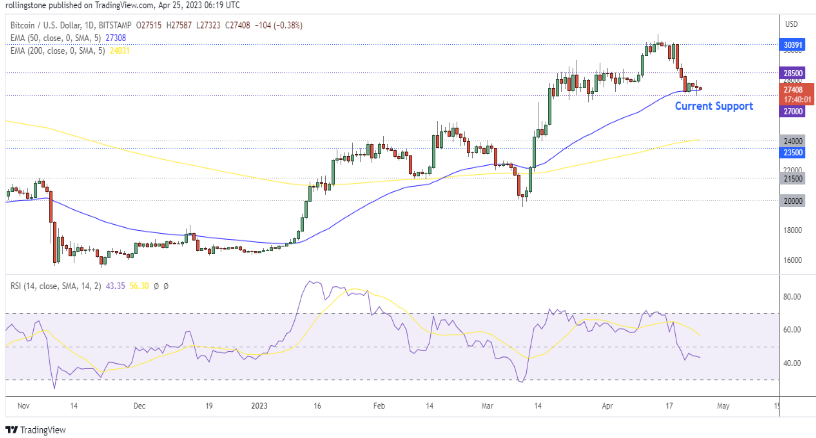Image resolution: width=816 pixels, height=438 pixels.
Task: Click the 19 date label on the time axis
Action: coord(209,406)
